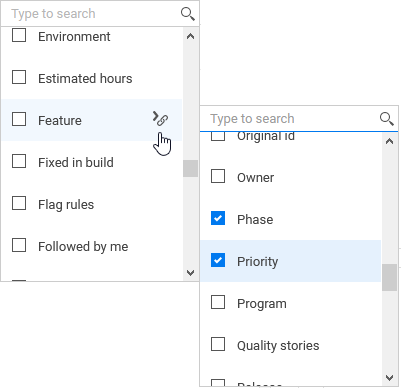The width and height of the screenshot is (401, 388).
Task: Click the left list's scroll-up arrow
Action: (x=190, y=36)
